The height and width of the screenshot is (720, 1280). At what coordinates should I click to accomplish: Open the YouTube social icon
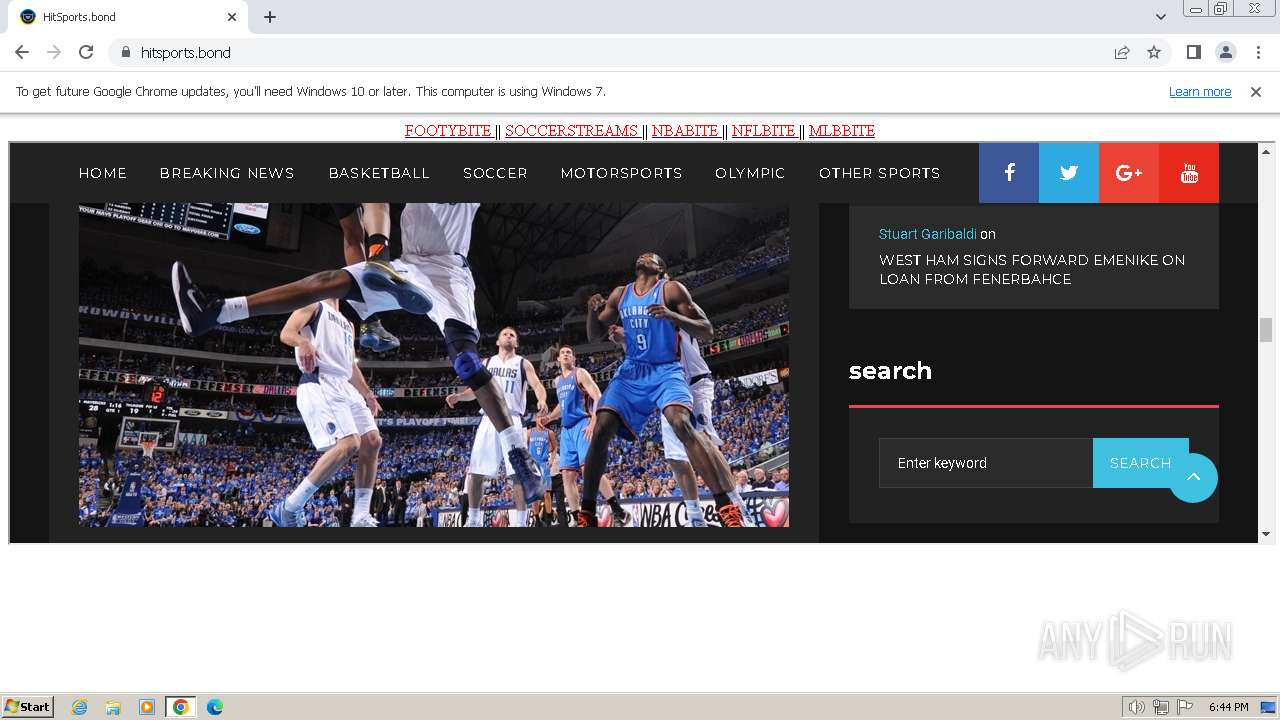1189,173
